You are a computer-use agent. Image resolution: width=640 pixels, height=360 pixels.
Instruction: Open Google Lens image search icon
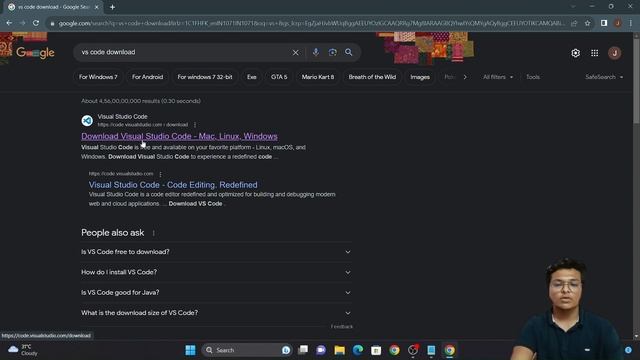tap(333, 52)
